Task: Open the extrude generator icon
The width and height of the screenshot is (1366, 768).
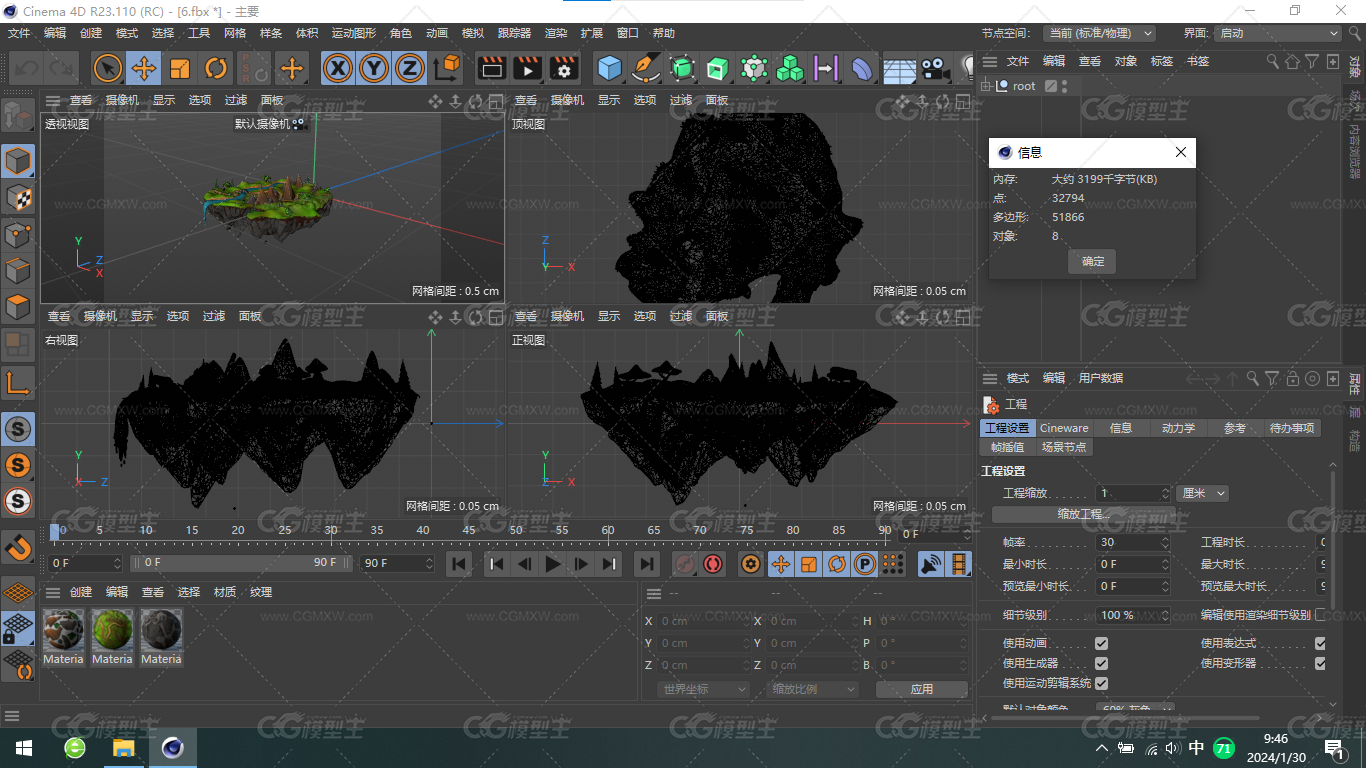Action: coord(718,68)
